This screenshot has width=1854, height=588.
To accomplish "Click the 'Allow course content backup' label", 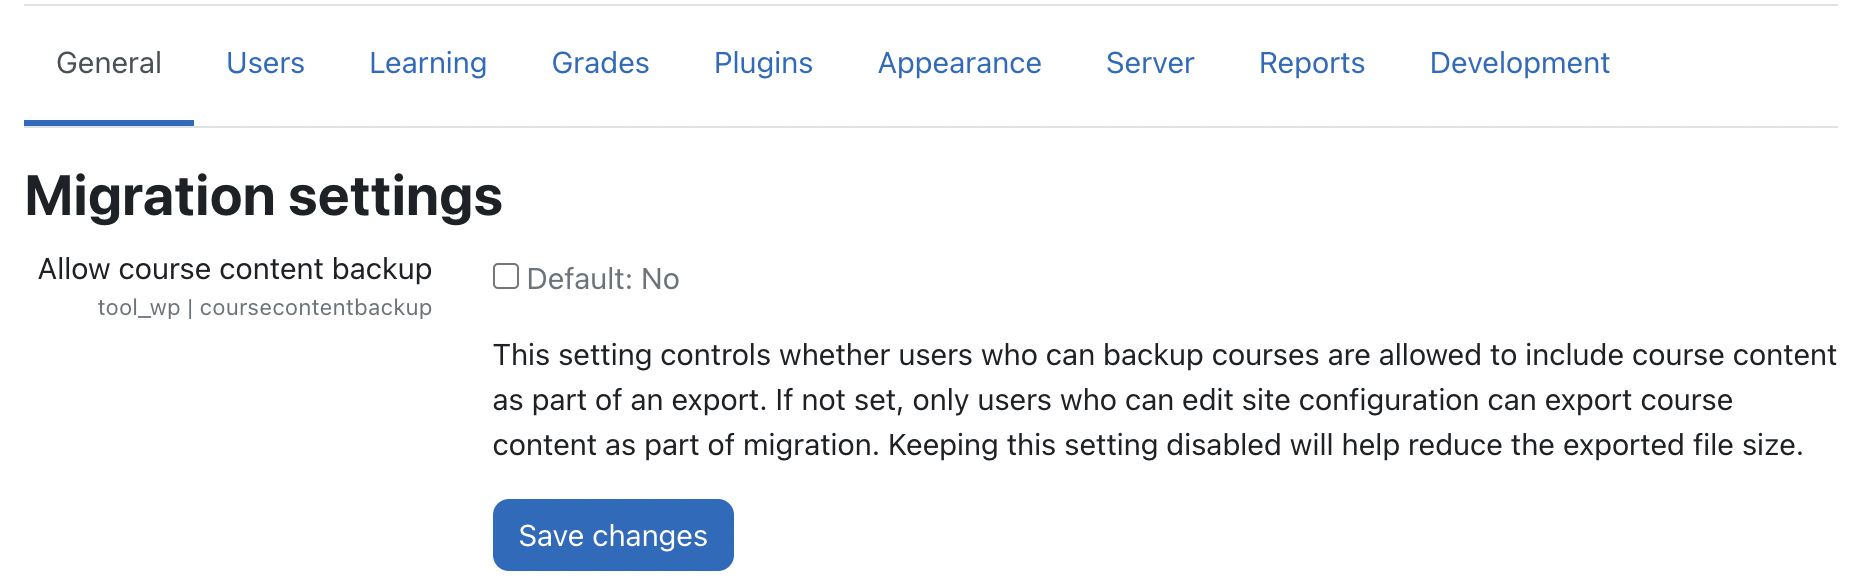I will point(235,269).
